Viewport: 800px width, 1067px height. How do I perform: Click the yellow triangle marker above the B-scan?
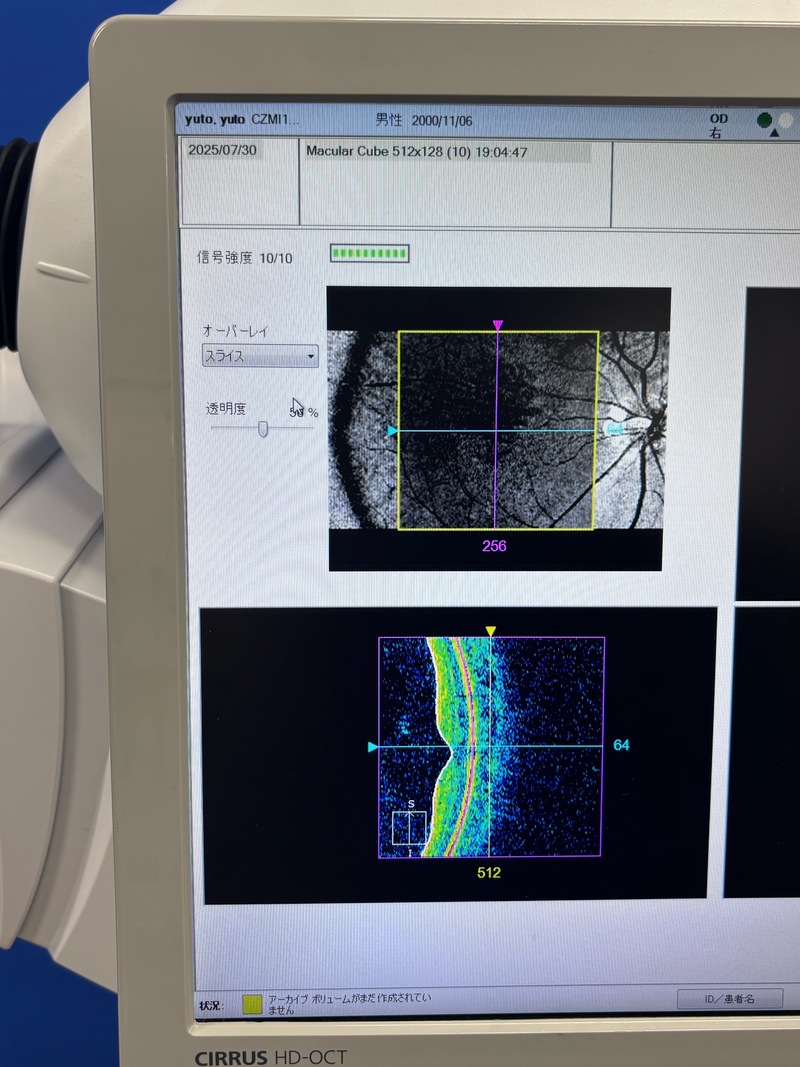[x=490, y=630]
